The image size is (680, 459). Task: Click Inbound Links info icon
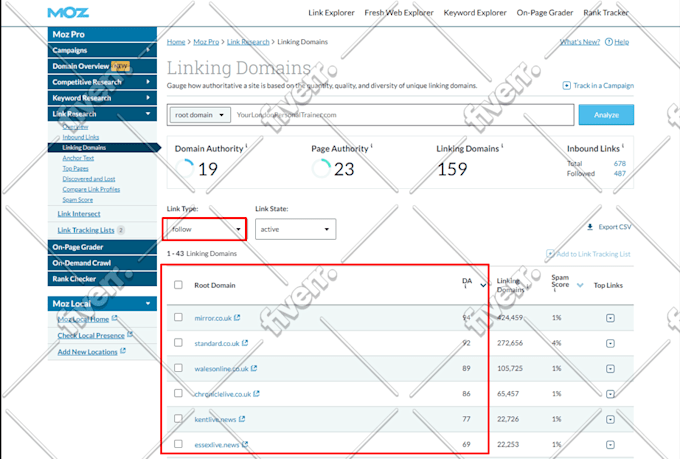coord(623,146)
